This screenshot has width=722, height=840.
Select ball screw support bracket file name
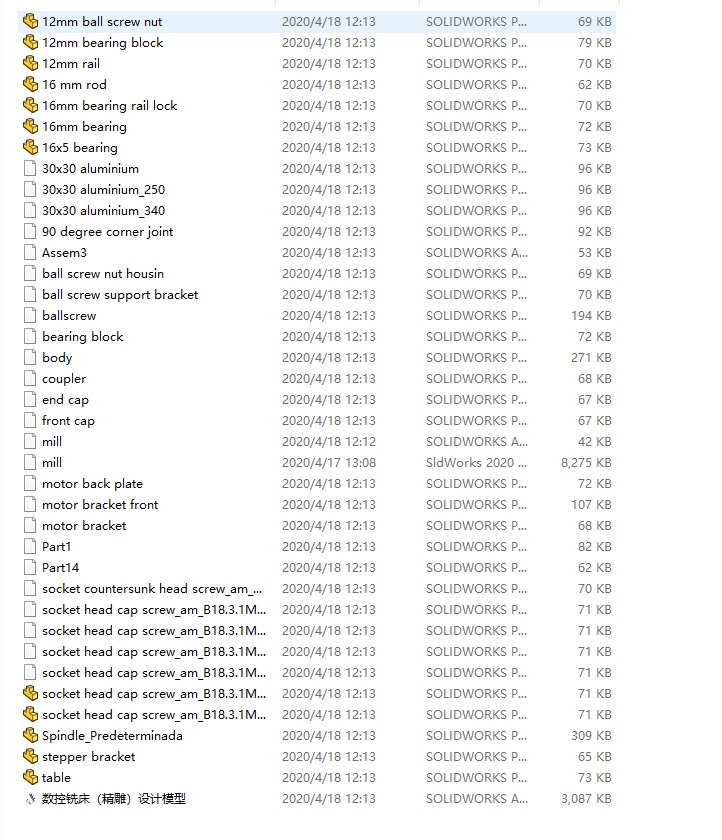120,295
